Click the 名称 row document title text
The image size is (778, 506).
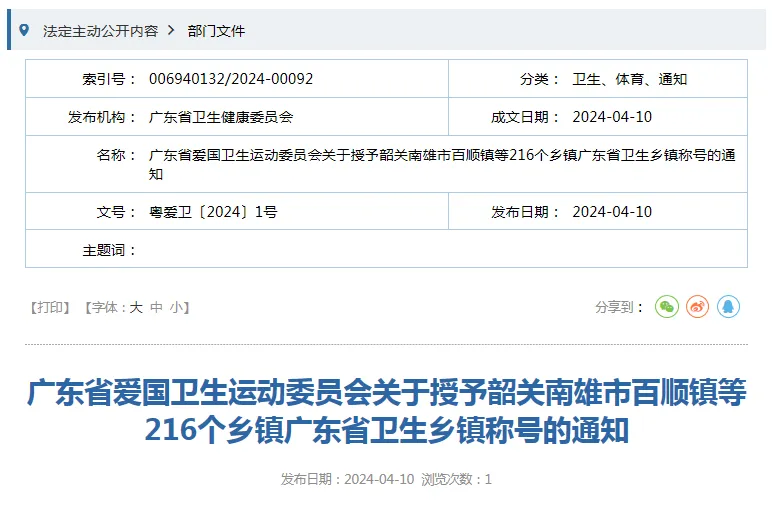pyautogui.click(x=442, y=164)
